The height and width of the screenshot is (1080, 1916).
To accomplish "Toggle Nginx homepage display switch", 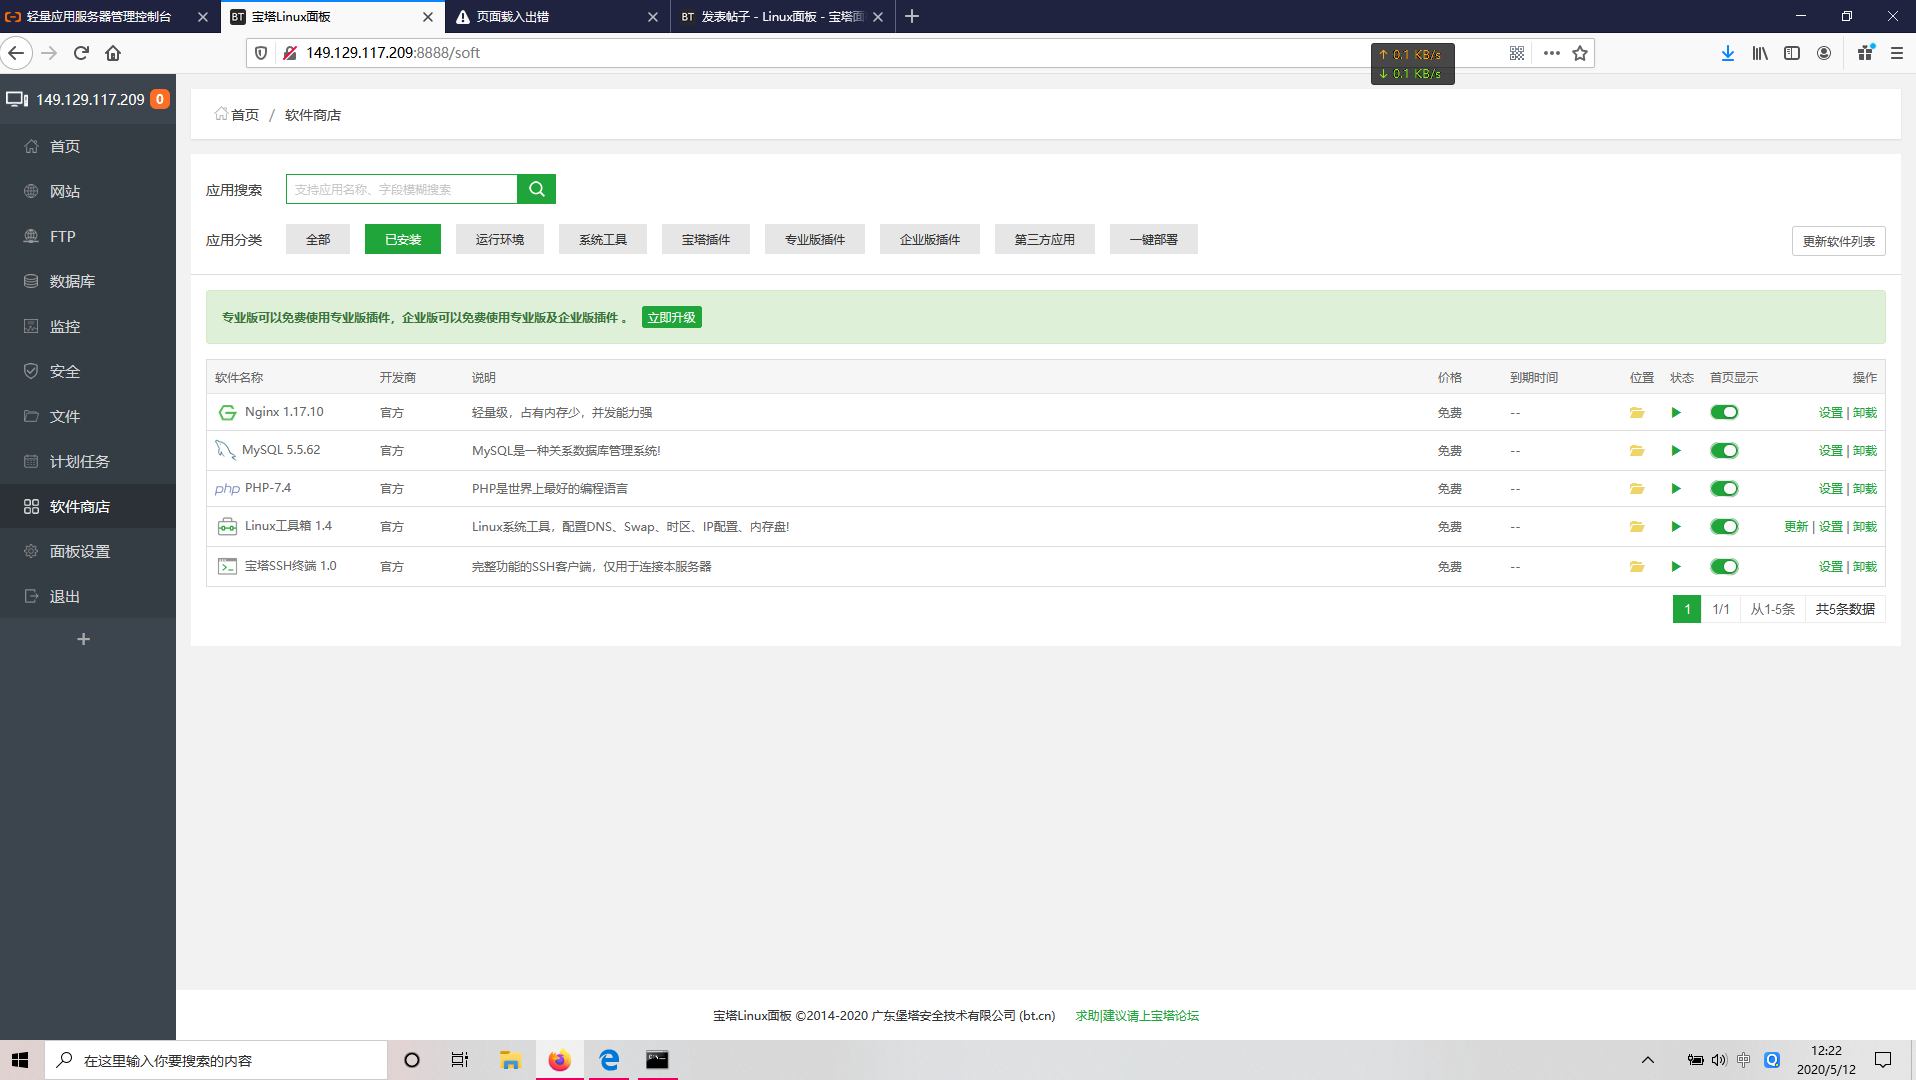I will tap(1724, 412).
